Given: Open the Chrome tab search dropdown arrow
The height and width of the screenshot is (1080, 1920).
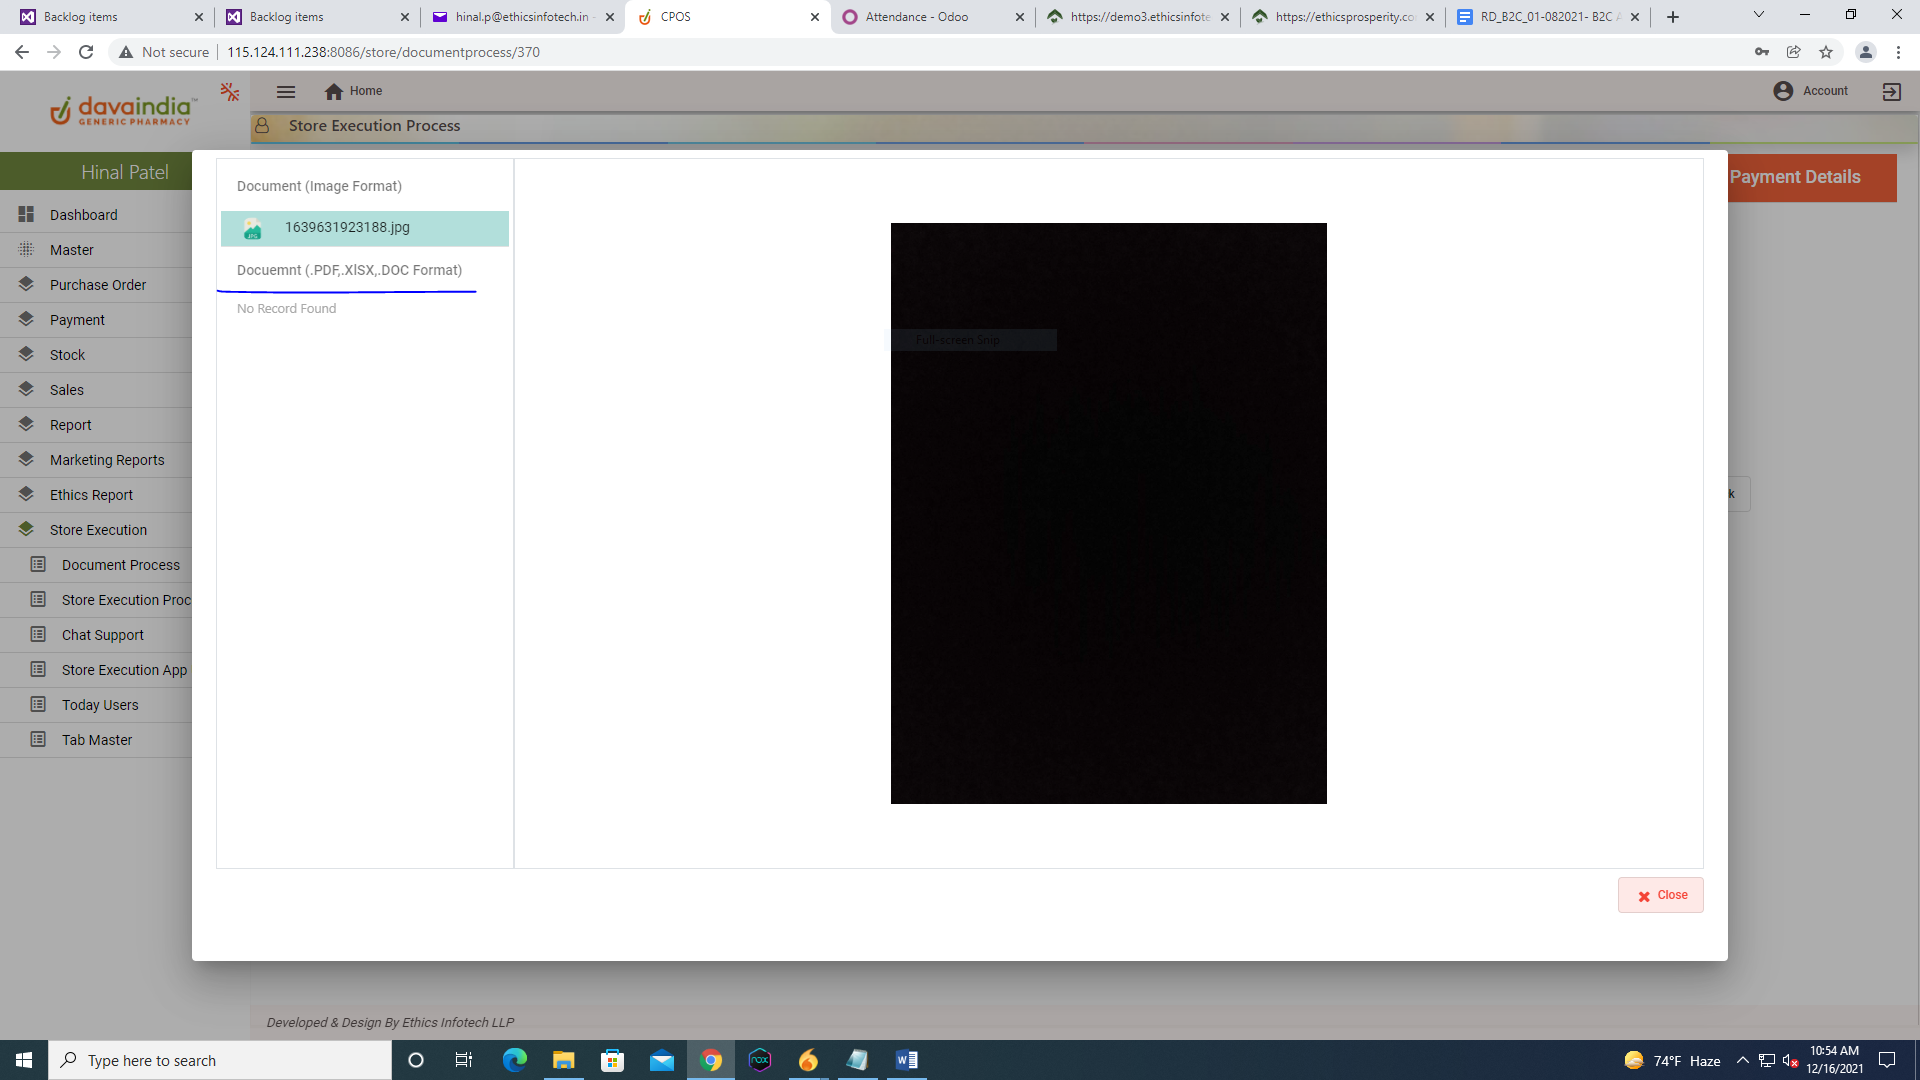Looking at the screenshot, I should pyautogui.click(x=1758, y=15).
